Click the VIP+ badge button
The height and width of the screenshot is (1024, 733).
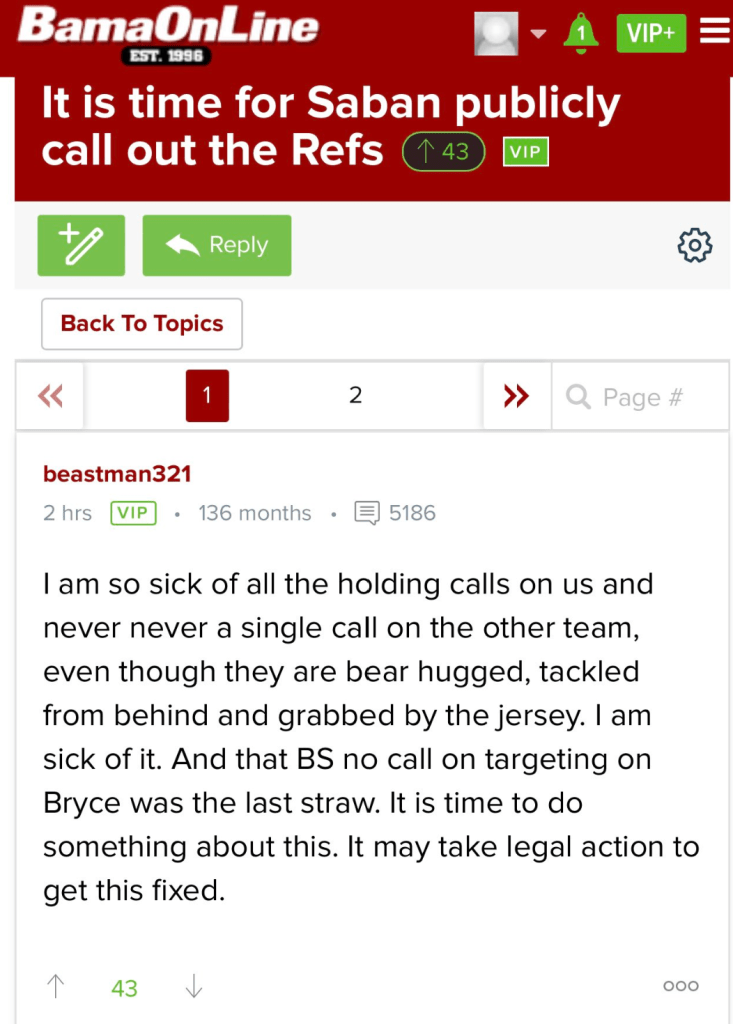[651, 33]
